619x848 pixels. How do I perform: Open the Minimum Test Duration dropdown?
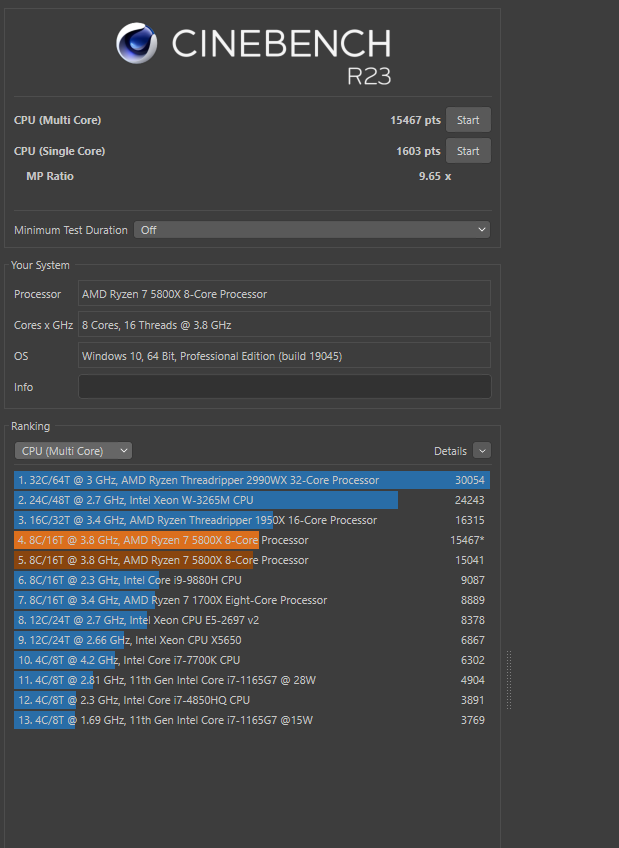[312, 230]
